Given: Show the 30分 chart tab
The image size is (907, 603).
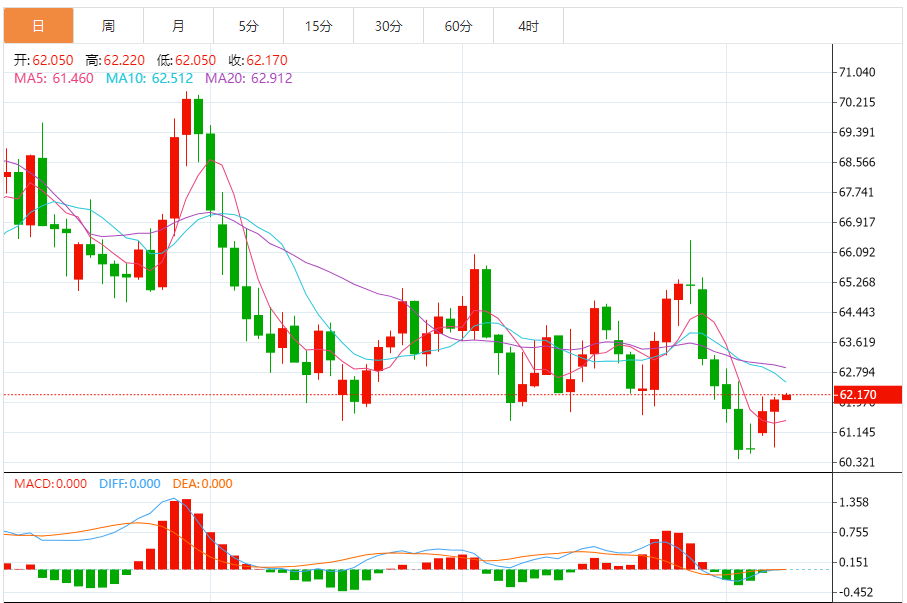Looking at the screenshot, I should point(388,26).
